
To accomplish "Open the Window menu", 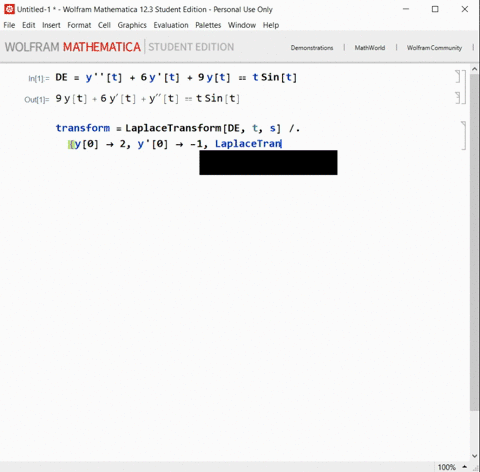I will tap(242, 25).
